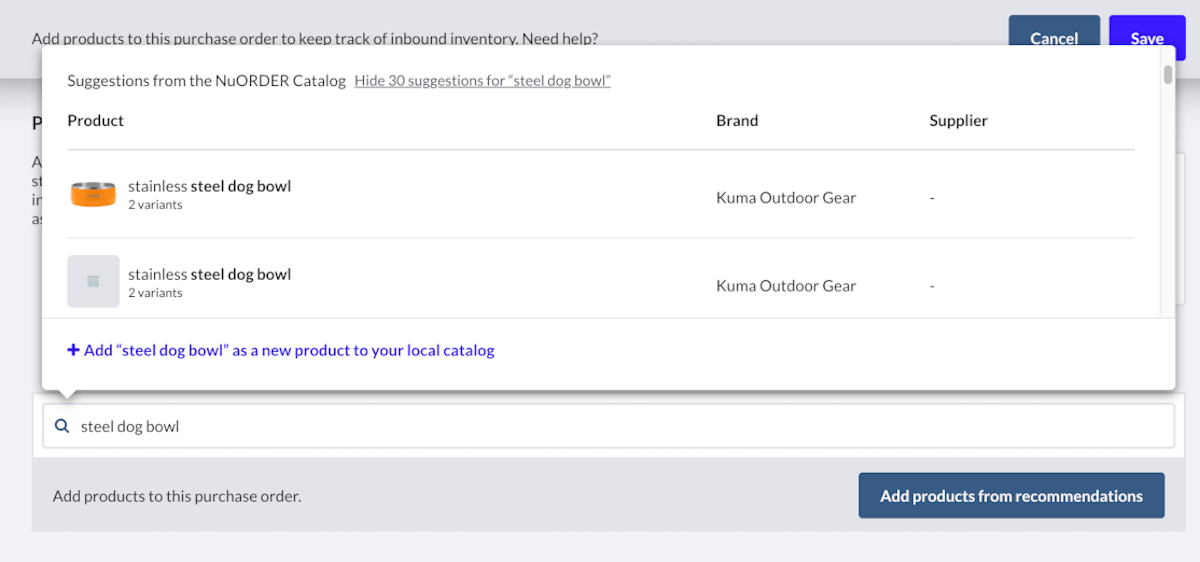Image resolution: width=1200 pixels, height=562 pixels.
Task: Add "steel dog bowl" to local catalog
Action: pos(289,351)
